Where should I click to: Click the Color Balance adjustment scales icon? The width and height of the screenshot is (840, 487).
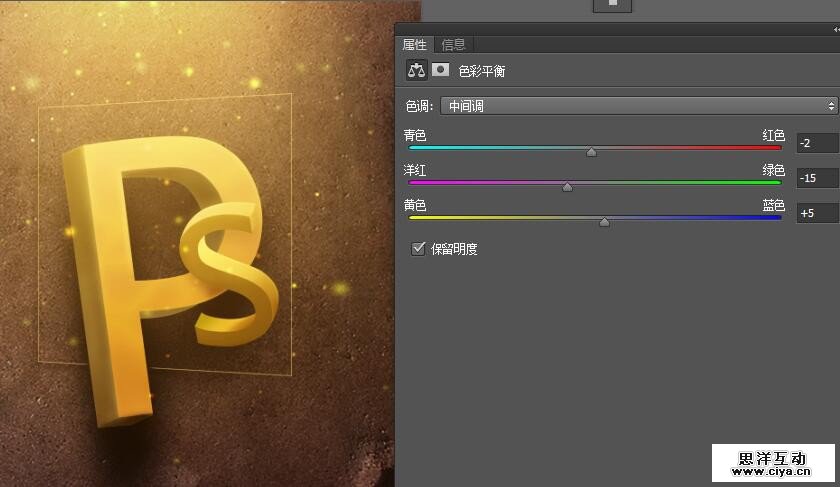(415, 71)
